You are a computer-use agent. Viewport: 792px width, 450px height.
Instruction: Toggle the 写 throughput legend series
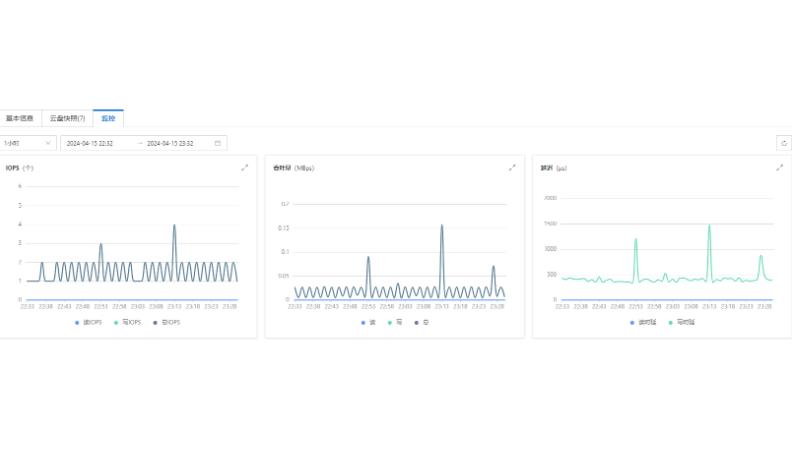click(x=394, y=322)
